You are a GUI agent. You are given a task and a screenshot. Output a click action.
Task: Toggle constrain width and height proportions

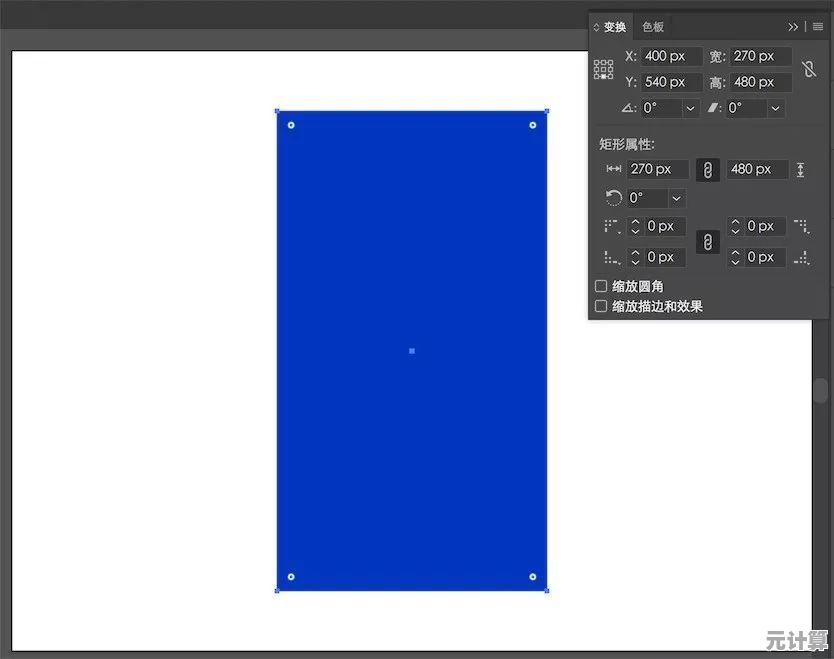[809, 70]
